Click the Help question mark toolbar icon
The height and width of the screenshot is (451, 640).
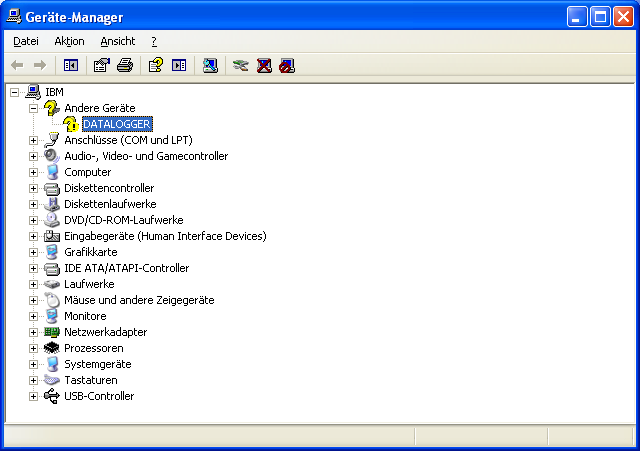(x=156, y=65)
